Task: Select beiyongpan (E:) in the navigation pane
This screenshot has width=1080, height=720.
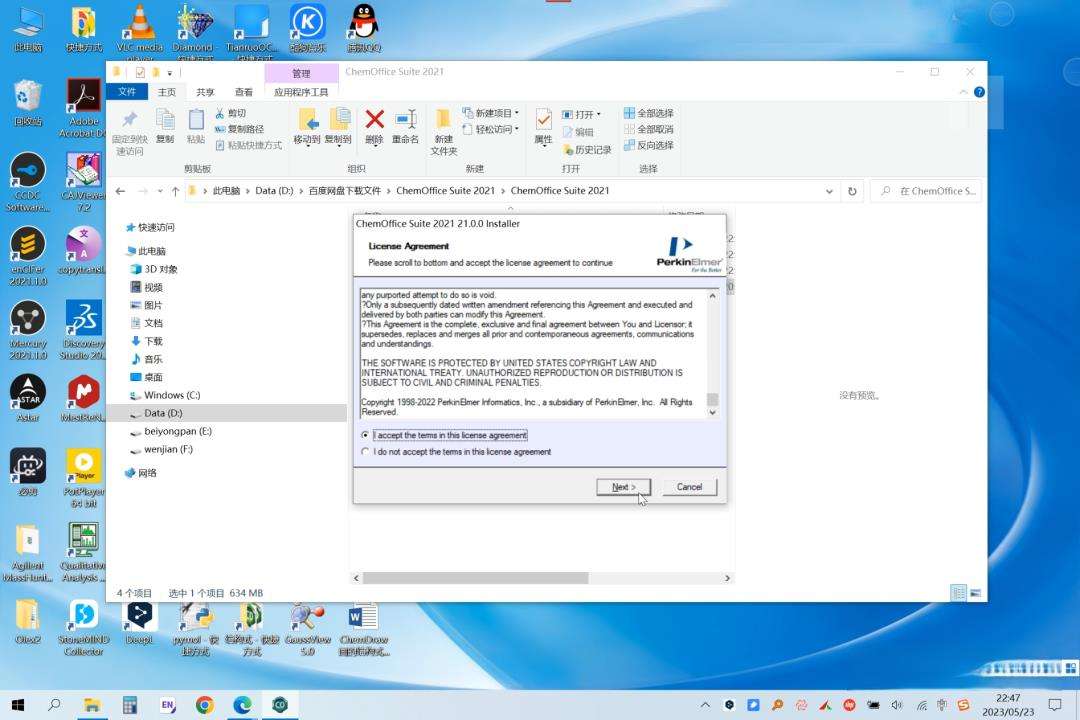Action: [x=178, y=431]
